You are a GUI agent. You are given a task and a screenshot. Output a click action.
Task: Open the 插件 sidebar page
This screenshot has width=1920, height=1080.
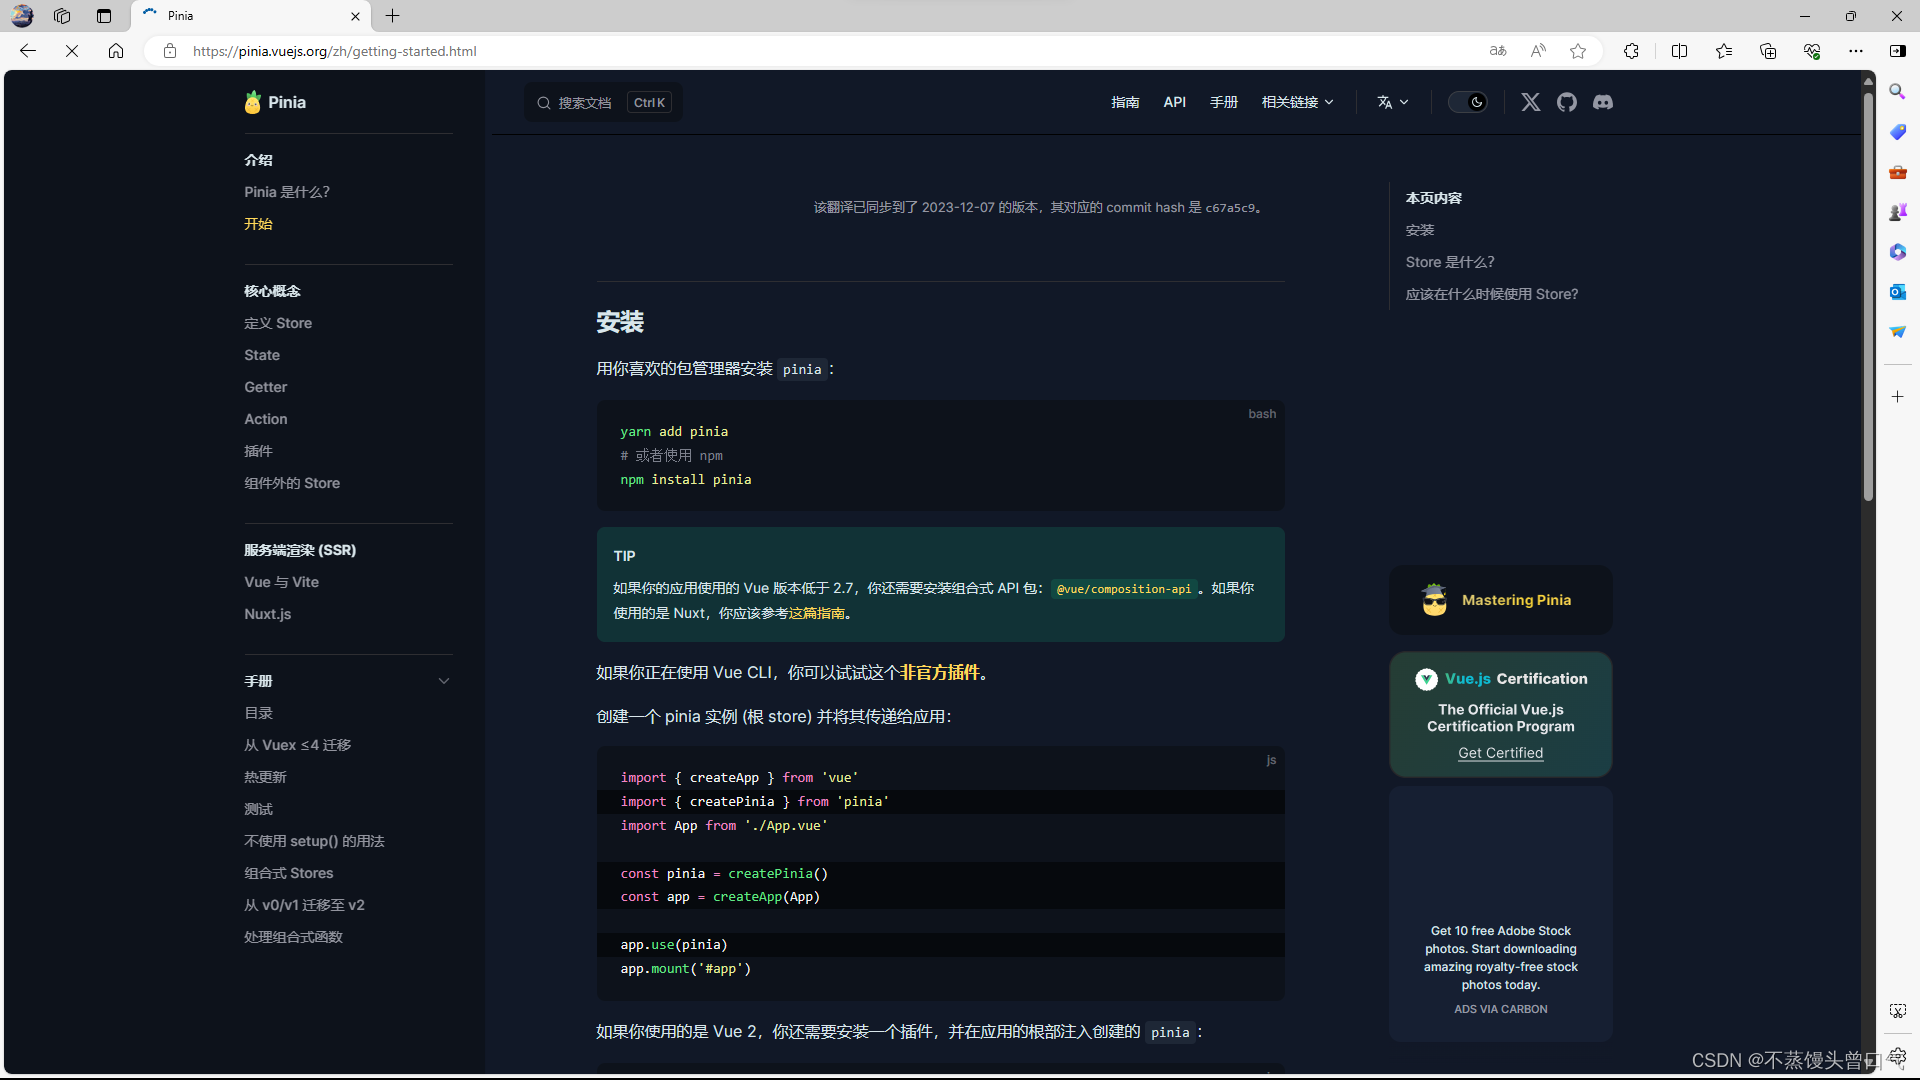(258, 451)
